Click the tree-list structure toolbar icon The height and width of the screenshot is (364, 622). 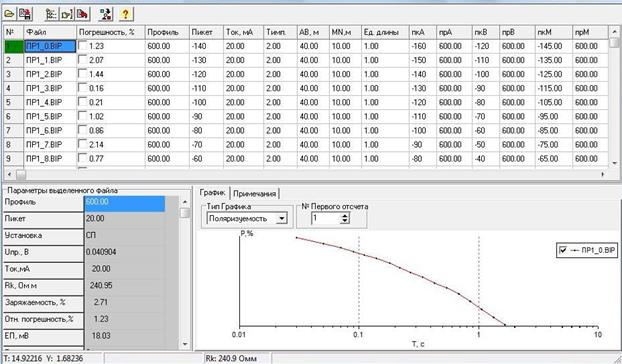coord(51,14)
